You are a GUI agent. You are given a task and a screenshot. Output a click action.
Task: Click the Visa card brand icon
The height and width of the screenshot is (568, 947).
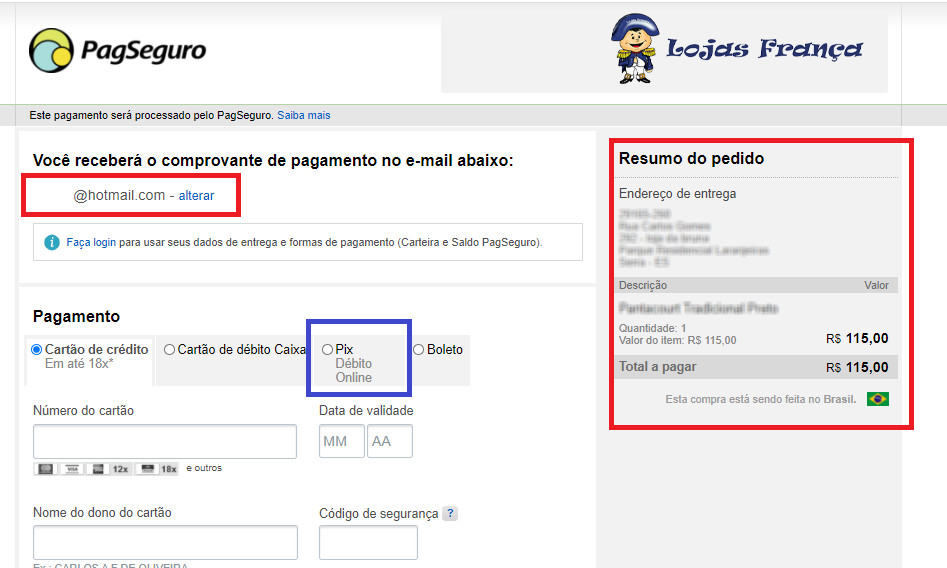click(72, 469)
